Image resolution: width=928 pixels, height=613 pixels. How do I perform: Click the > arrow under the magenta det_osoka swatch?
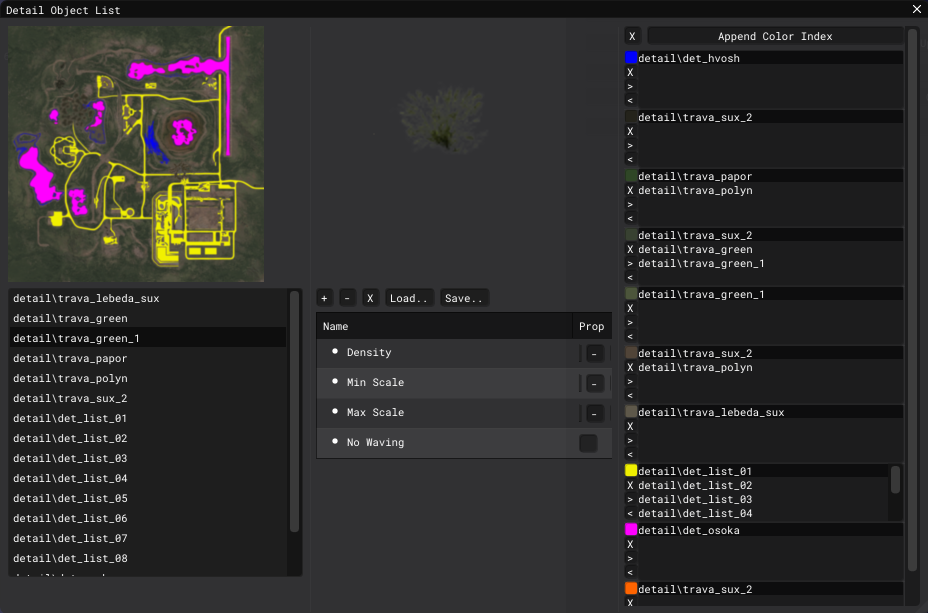tap(630, 558)
